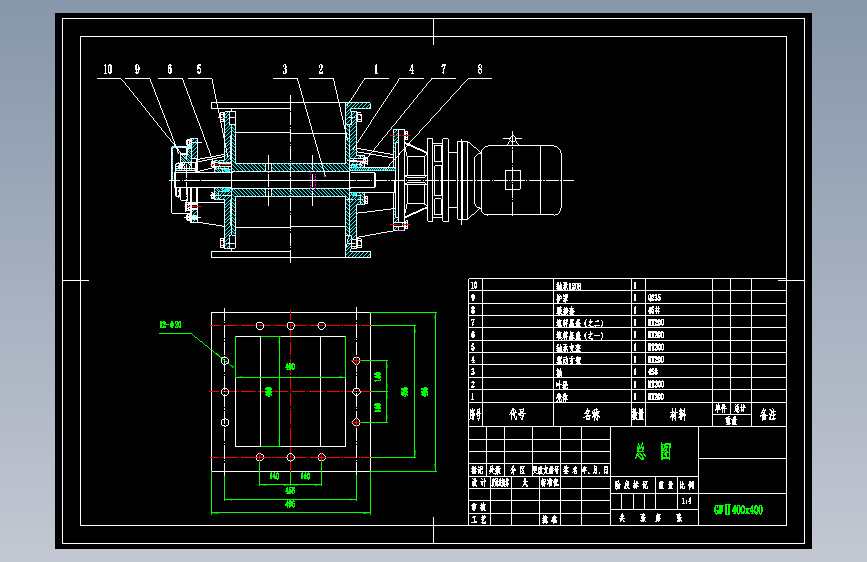Select callout number 9 above the assembly view

click(137, 69)
